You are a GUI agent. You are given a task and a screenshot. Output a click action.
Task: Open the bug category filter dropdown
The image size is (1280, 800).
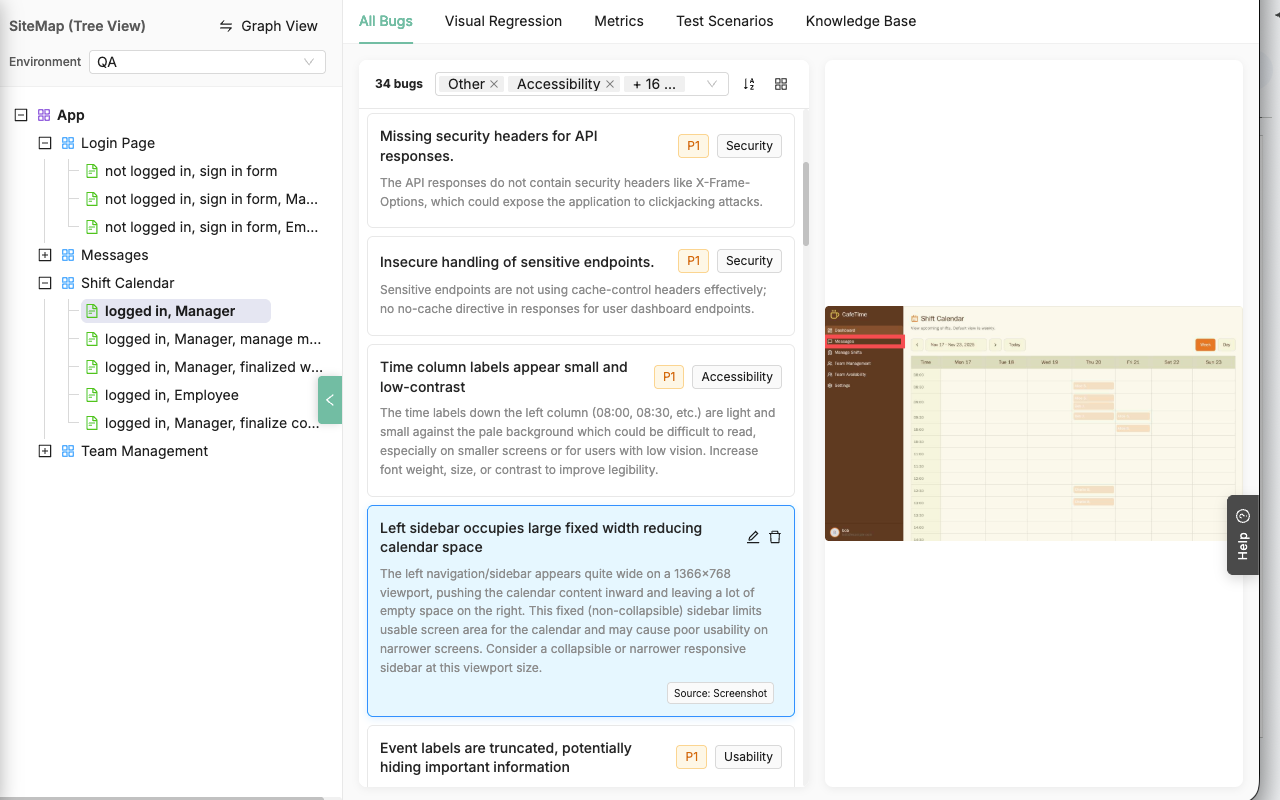712,84
